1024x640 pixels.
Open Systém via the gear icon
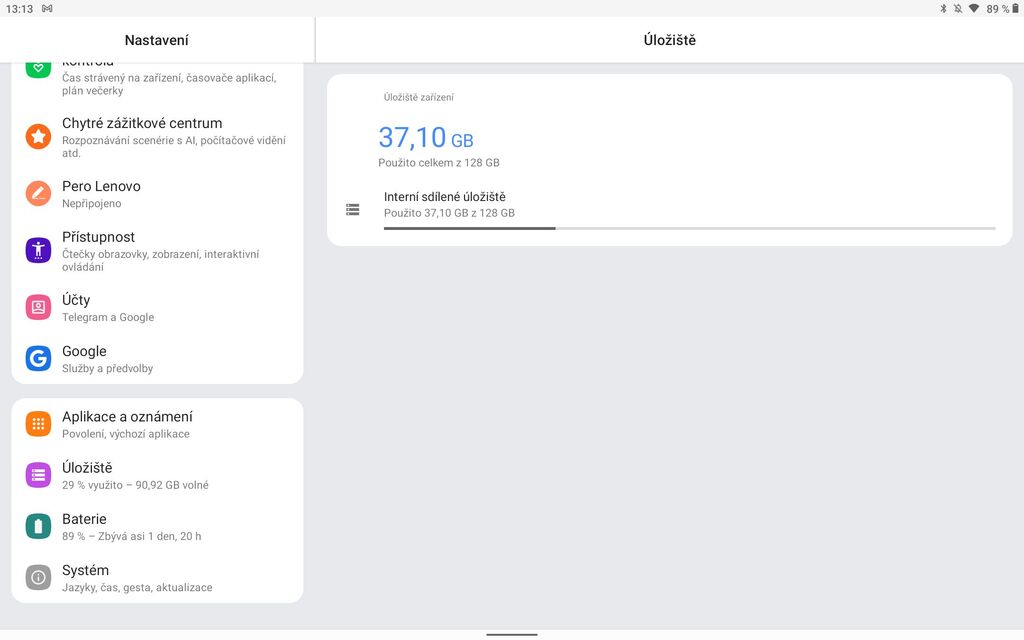[37, 577]
